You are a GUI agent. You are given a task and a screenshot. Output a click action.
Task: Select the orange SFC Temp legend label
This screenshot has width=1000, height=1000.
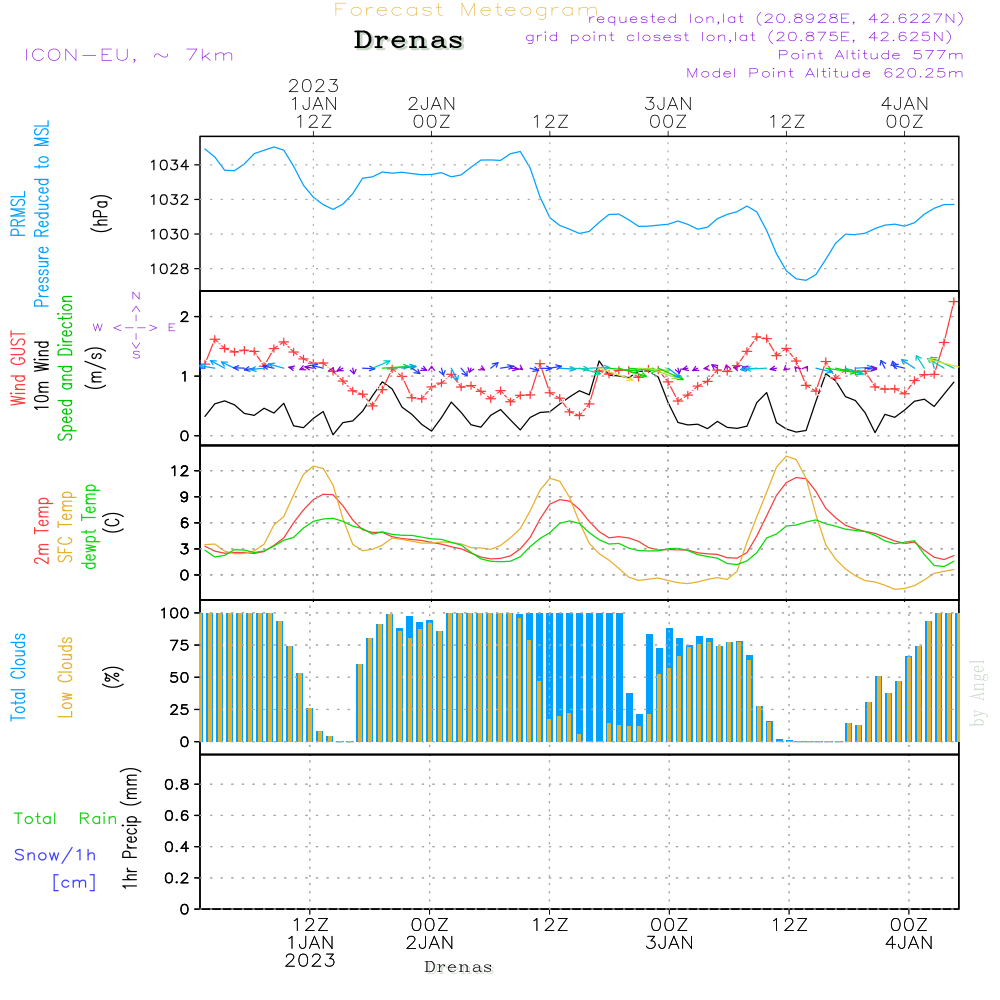pos(66,526)
